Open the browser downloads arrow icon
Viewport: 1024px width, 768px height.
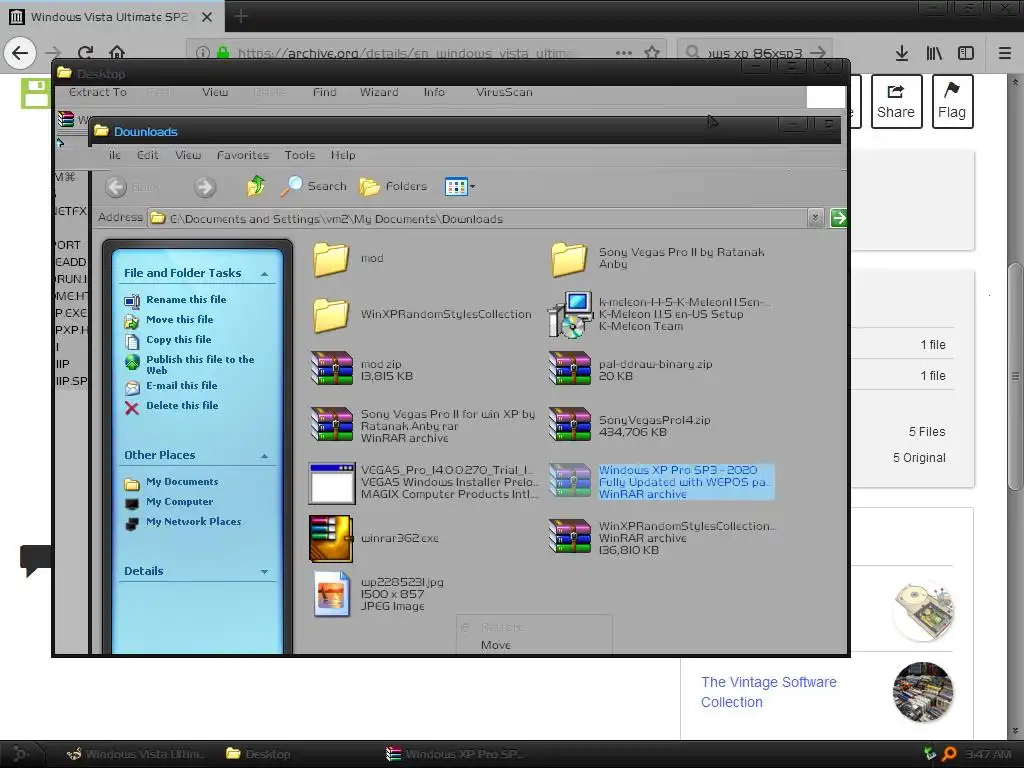click(x=902, y=53)
